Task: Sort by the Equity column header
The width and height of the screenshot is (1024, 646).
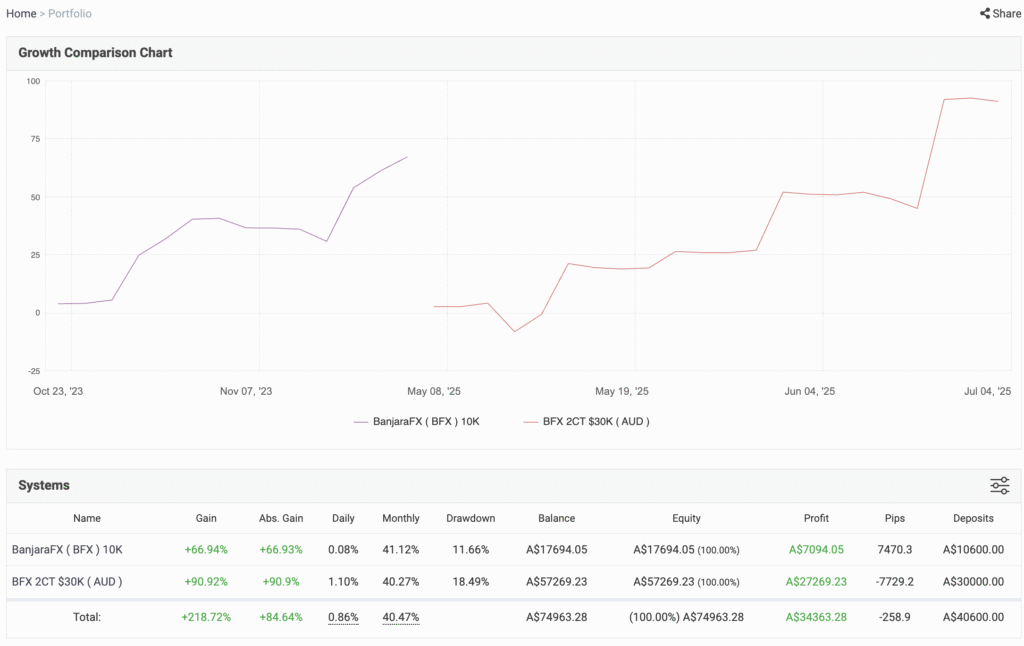Action: click(x=686, y=518)
